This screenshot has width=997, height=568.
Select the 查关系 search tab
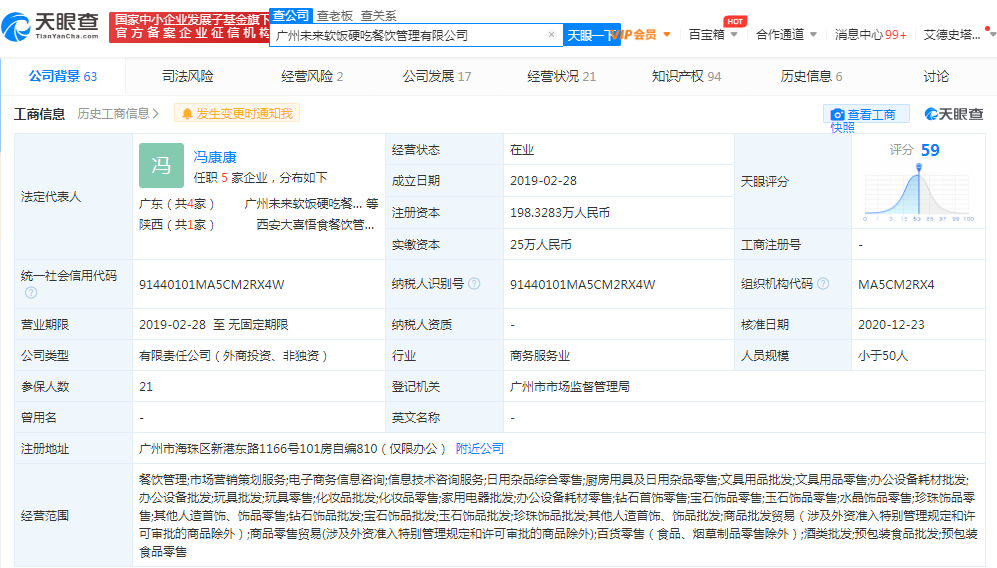click(x=378, y=16)
